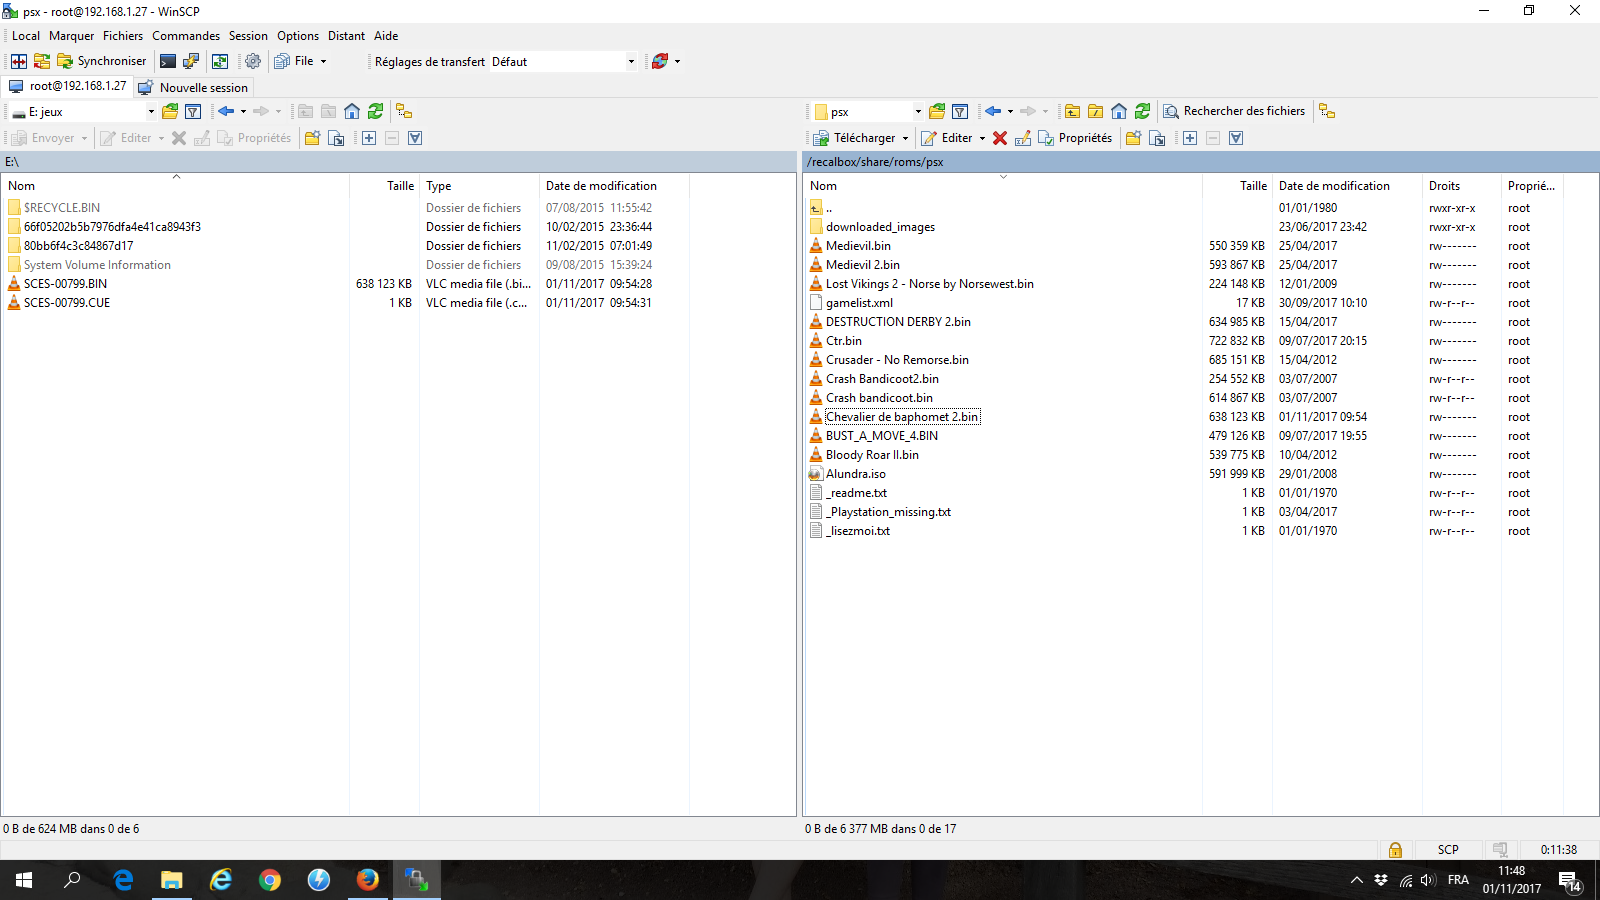This screenshot has width=1600, height=900.
Task: Select local file SCES-00799.CUE
Action: click(x=67, y=303)
